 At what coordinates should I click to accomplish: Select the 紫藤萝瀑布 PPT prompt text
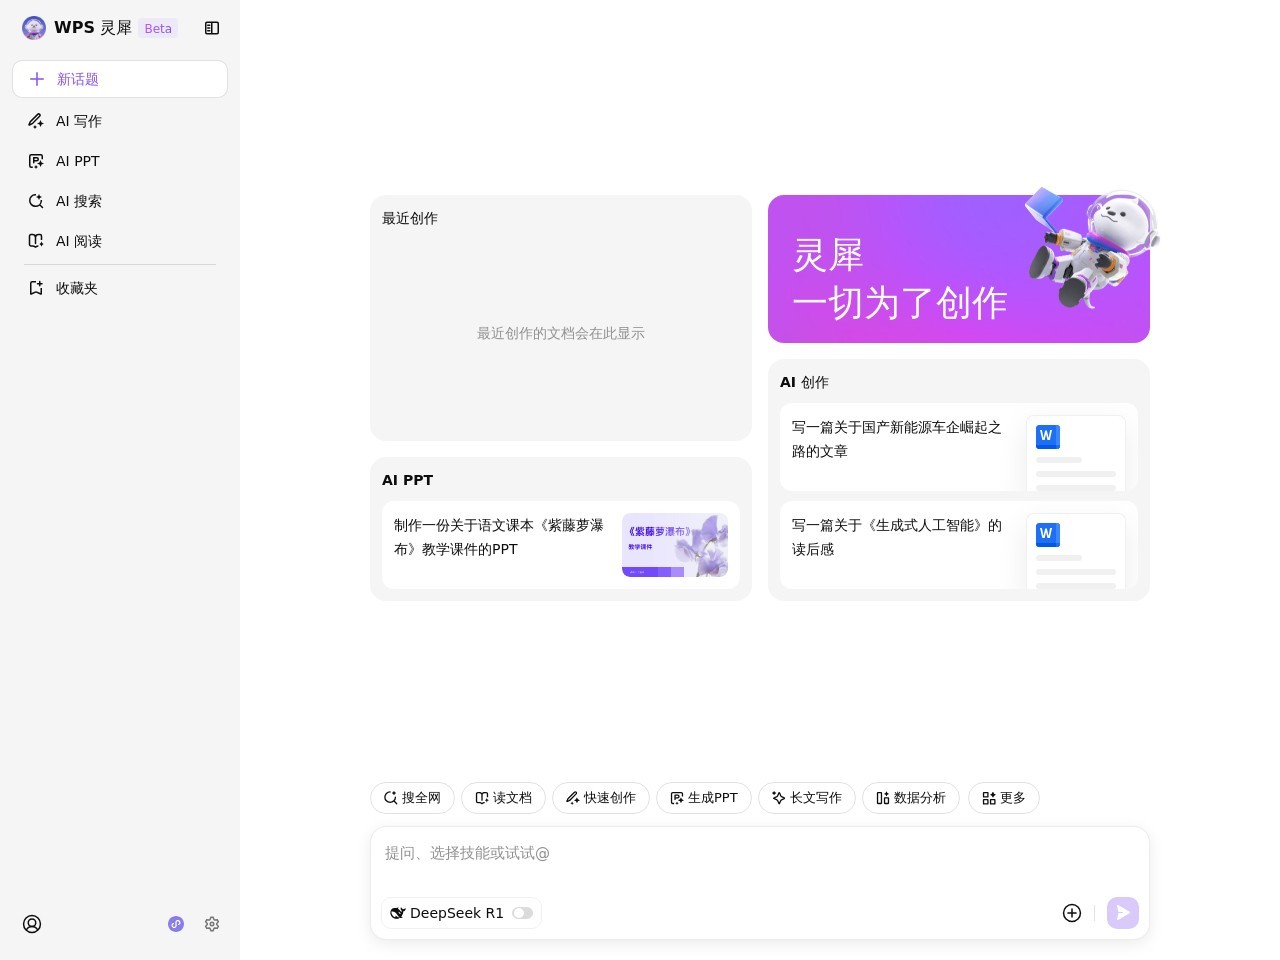pyautogui.click(x=499, y=537)
